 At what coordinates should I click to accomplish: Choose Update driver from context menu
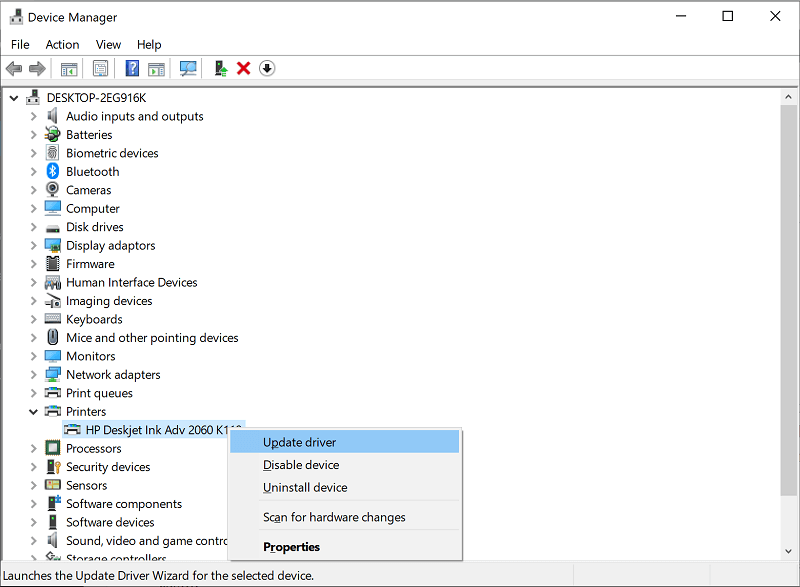pos(344,442)
